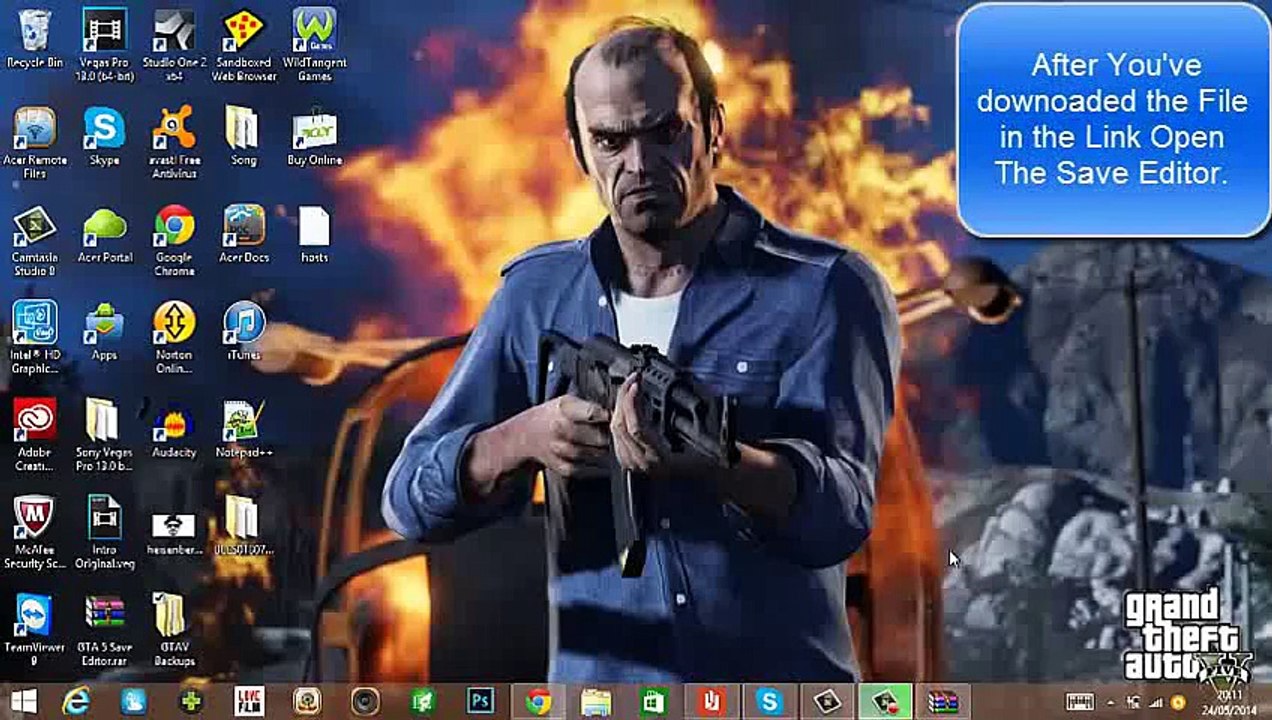
Task: Launch TeamViewer 9 from the desktop
Action: click(35, 630)
